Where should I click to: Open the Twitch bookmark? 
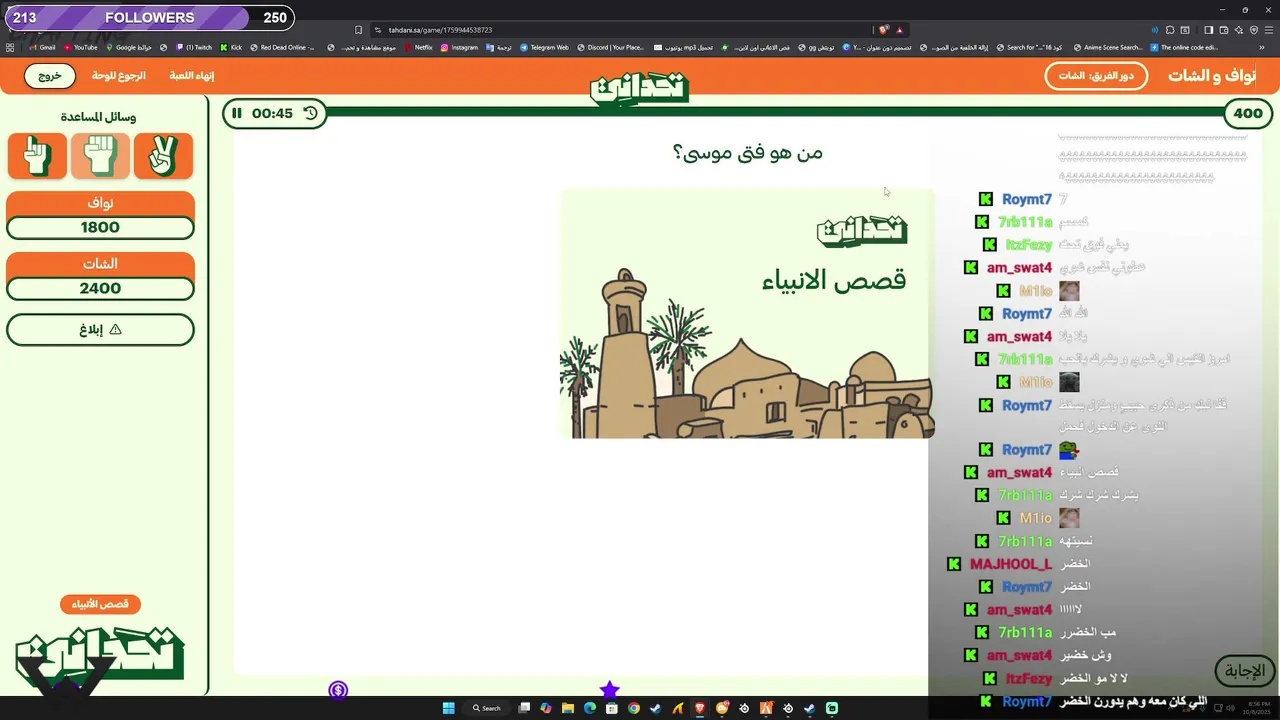point(194,47)
